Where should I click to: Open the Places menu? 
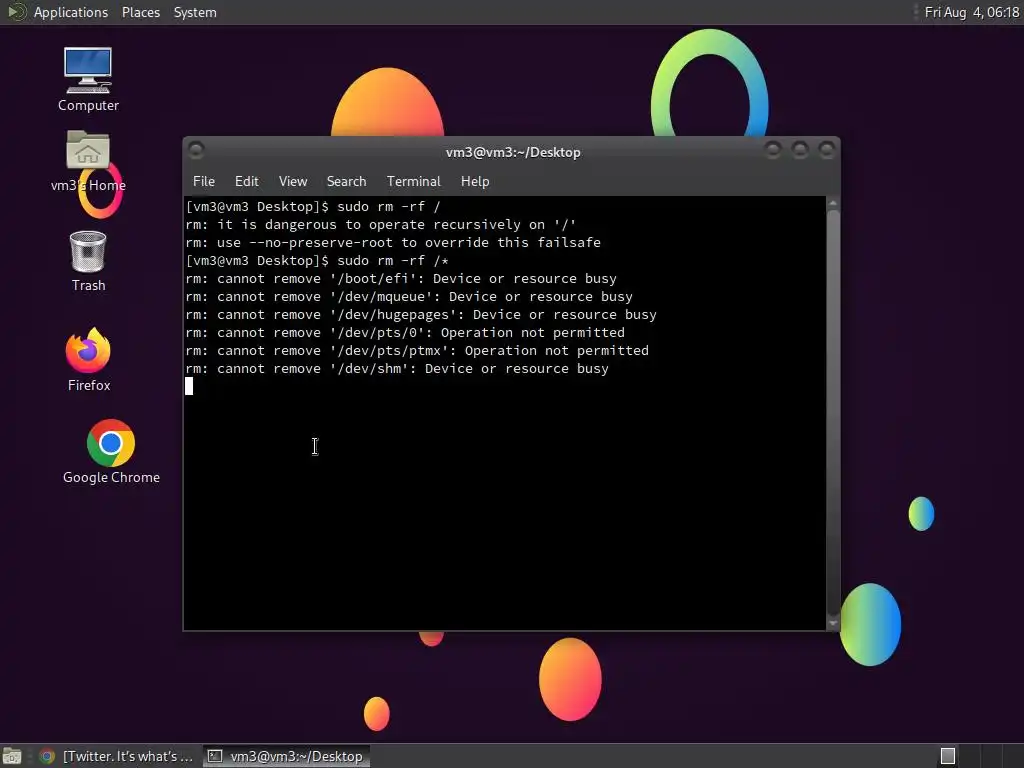click(x=140, y=12)
